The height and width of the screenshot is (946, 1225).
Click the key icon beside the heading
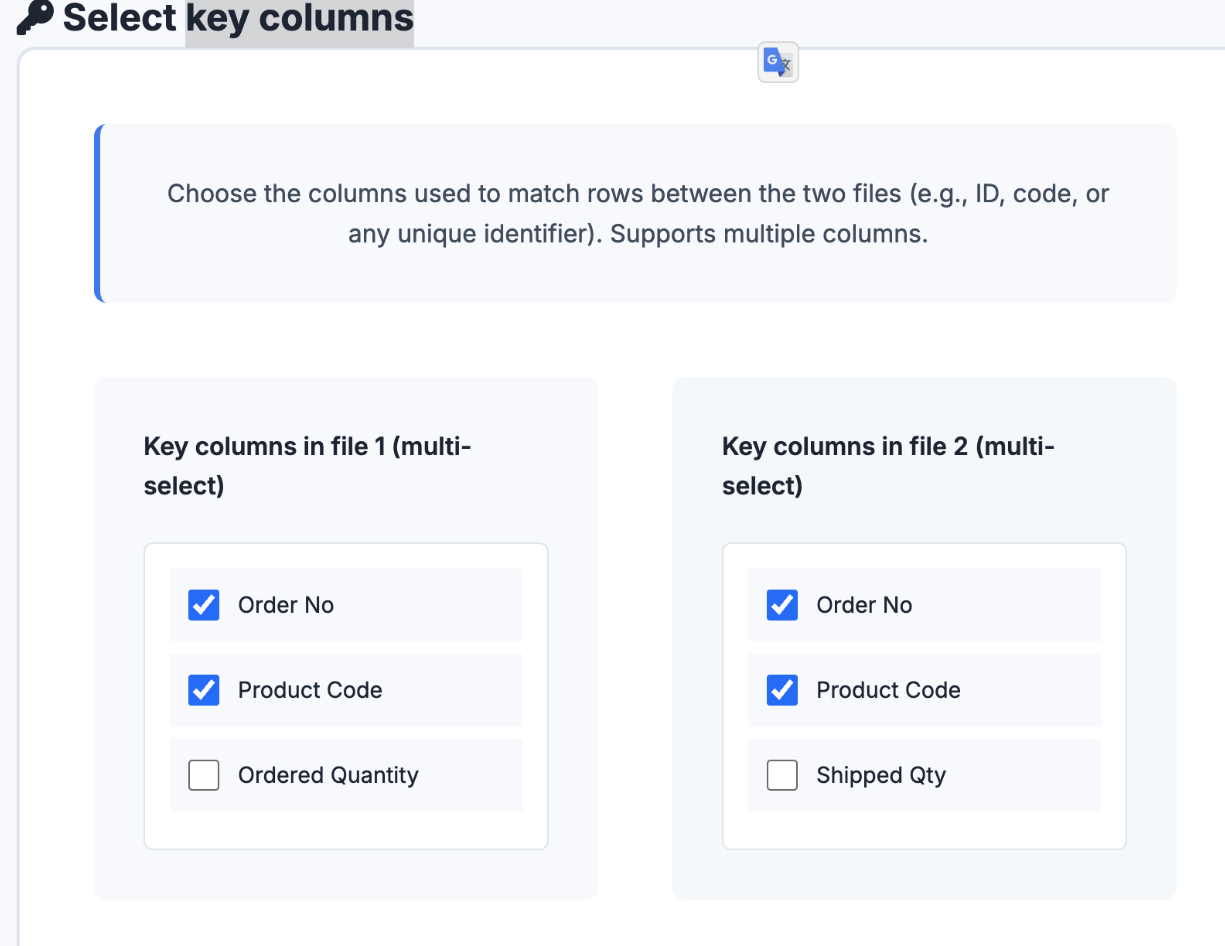click(x=35, y=17)
